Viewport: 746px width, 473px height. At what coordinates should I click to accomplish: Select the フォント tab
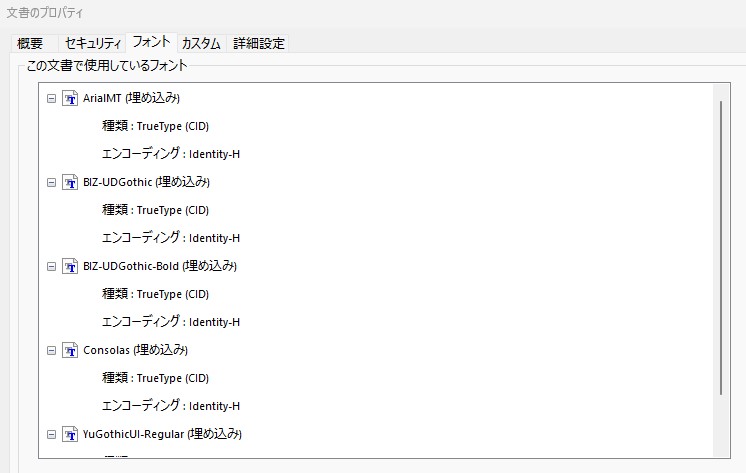point(151,42)
